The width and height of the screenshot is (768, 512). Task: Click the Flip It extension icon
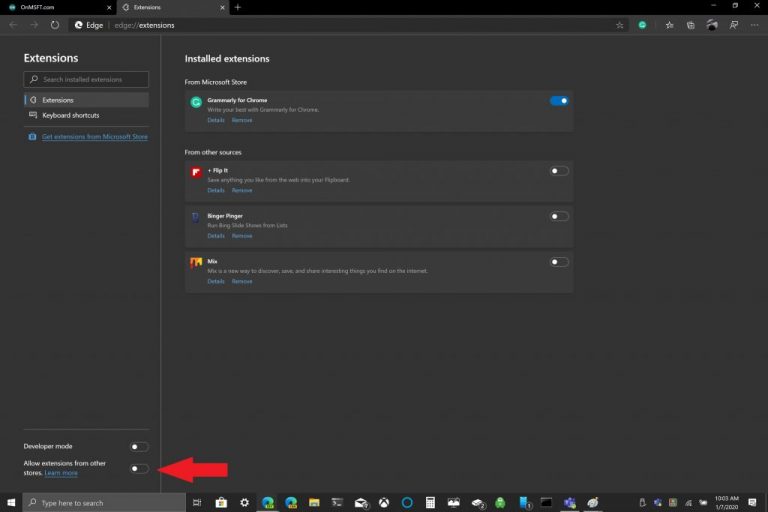click(x=196, y=172)
